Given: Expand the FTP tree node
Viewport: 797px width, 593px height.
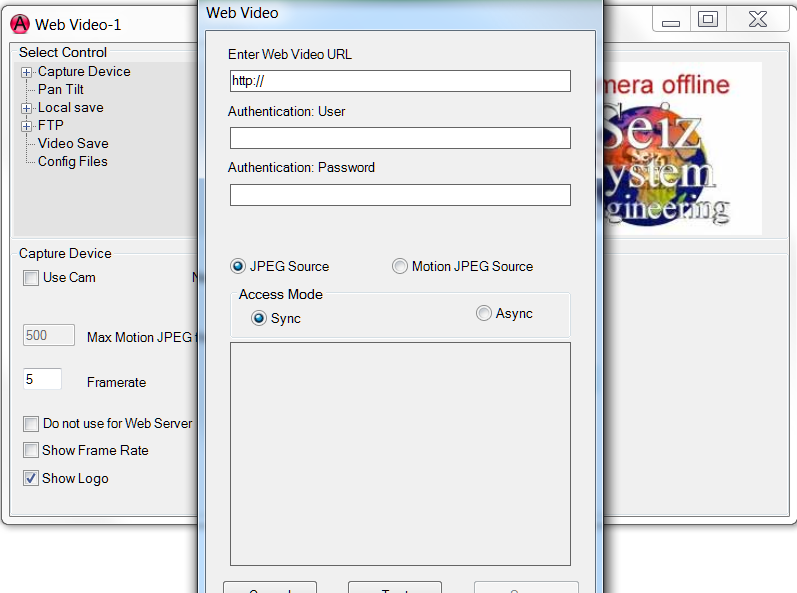Looking at the screenshot, I should coord(26,126).
